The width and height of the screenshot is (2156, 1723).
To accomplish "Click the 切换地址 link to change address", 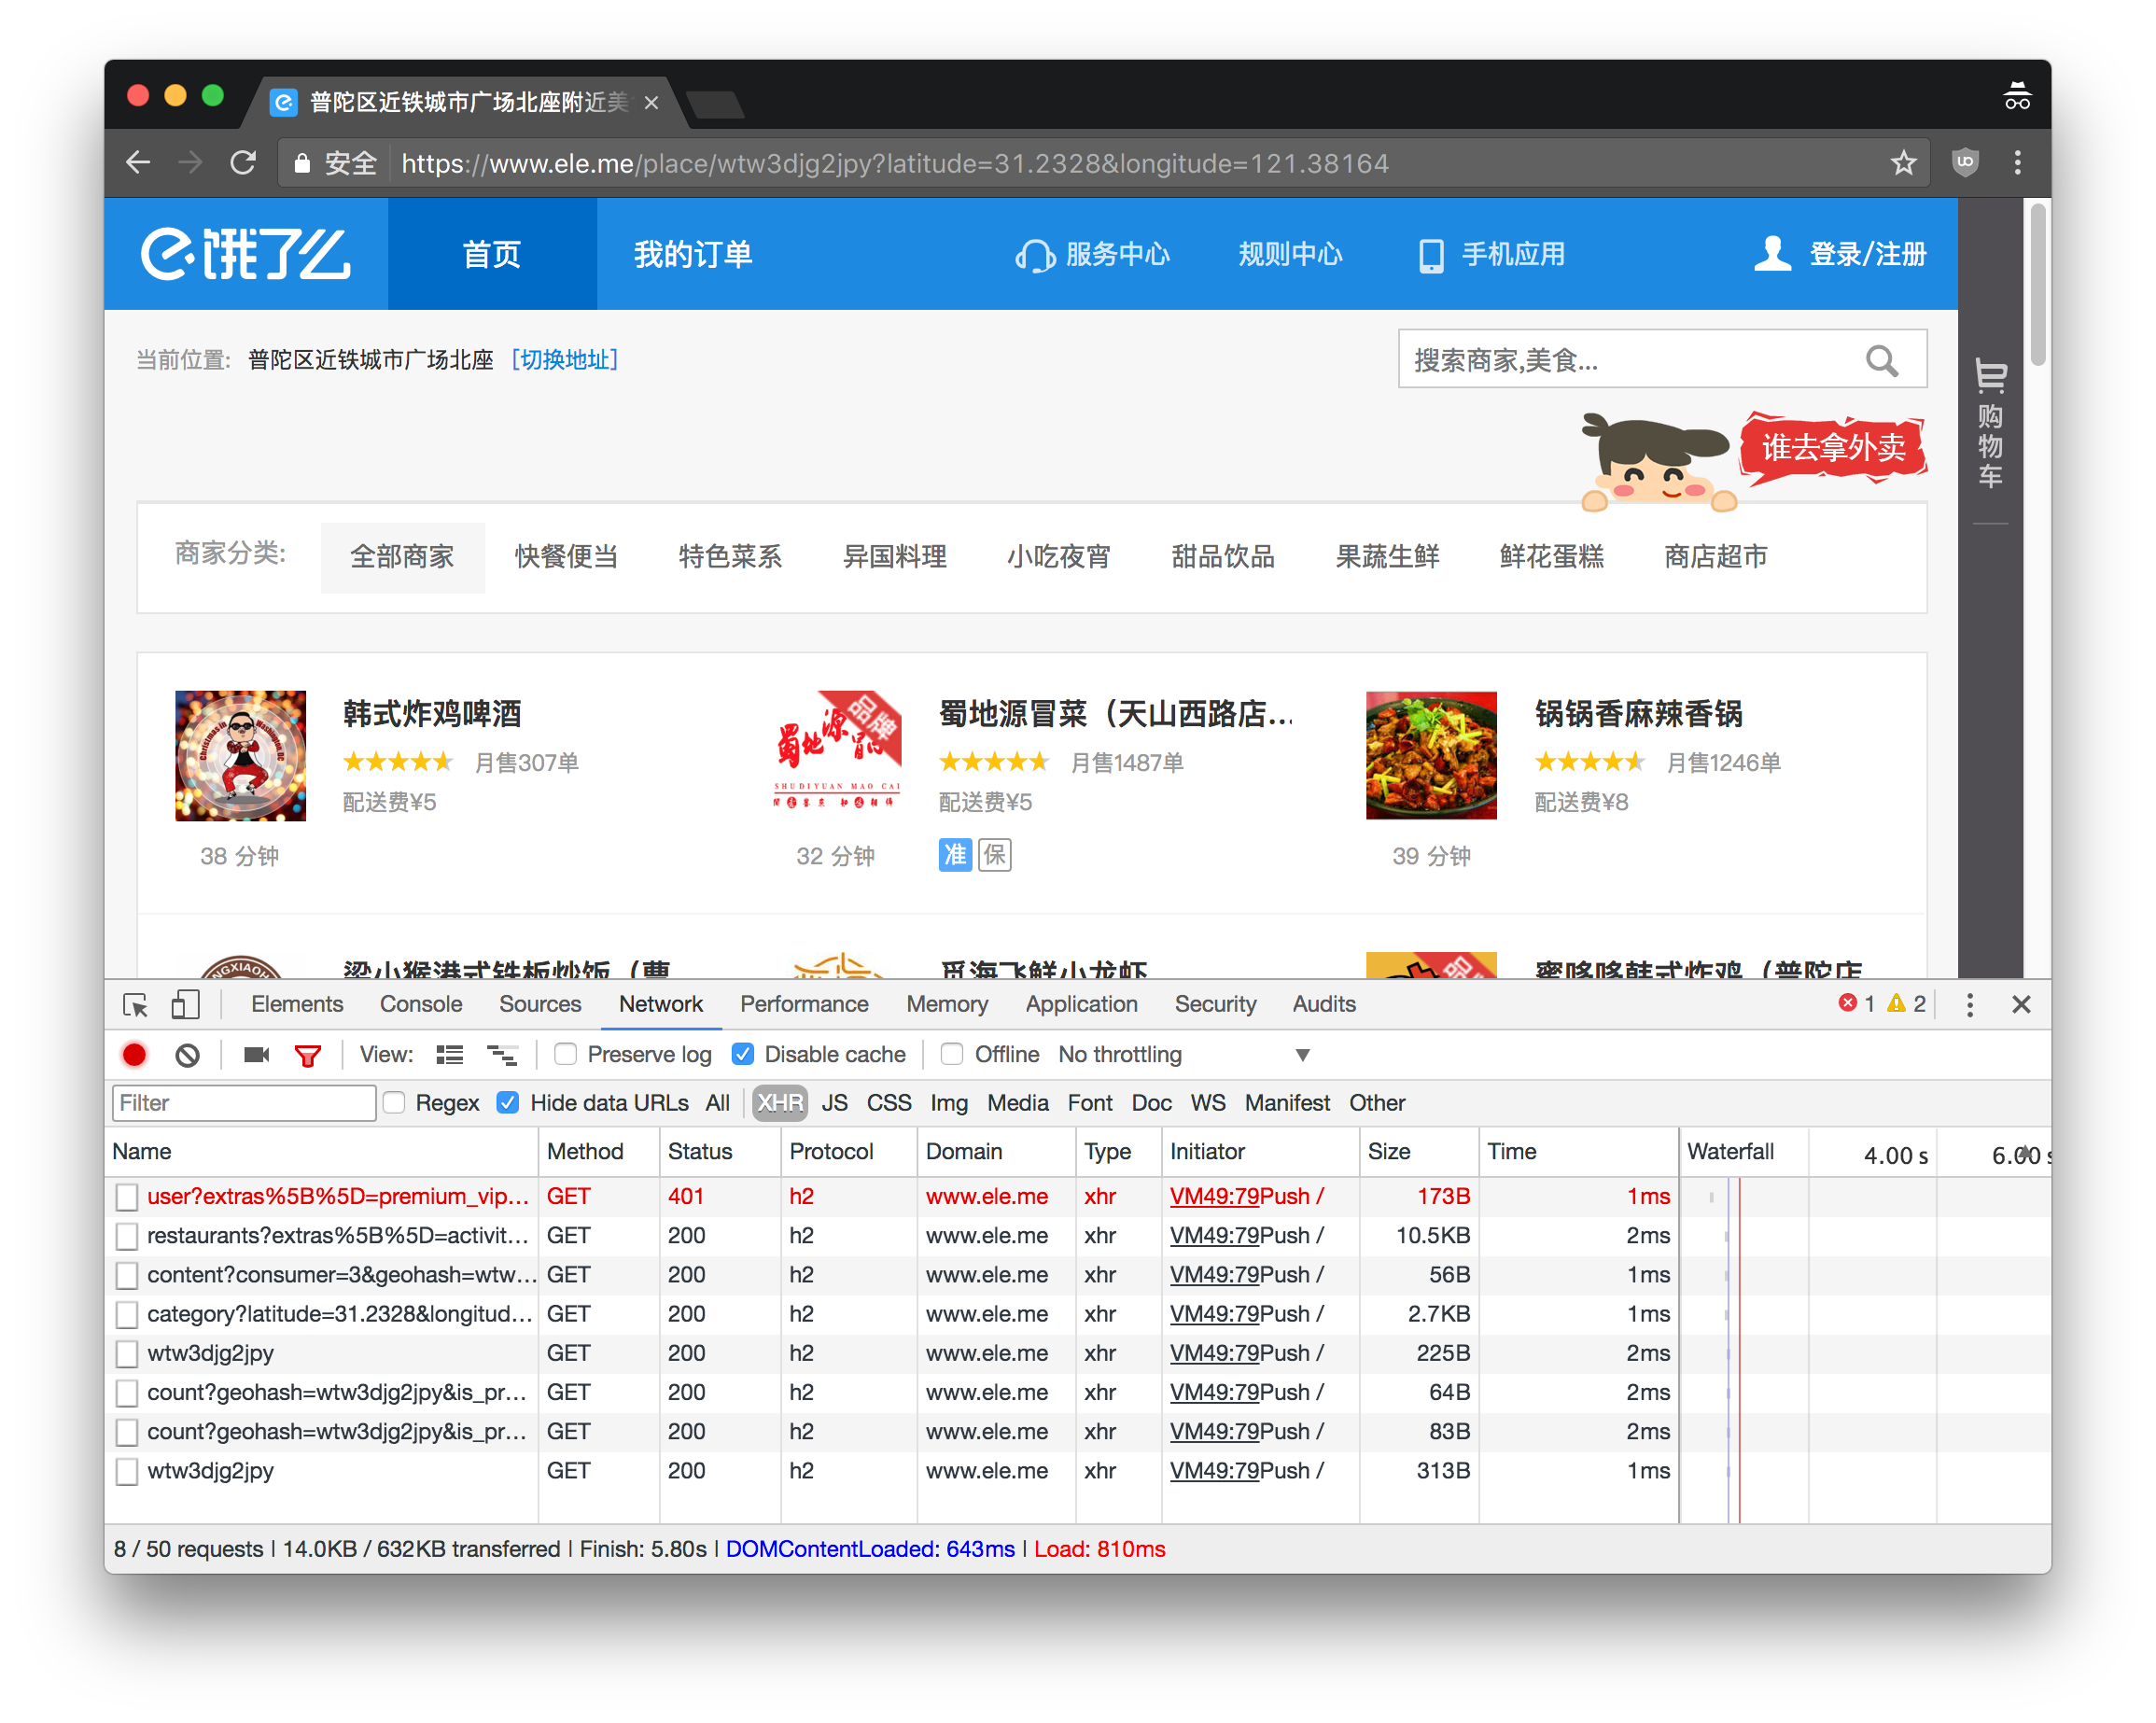I will 566,359.
